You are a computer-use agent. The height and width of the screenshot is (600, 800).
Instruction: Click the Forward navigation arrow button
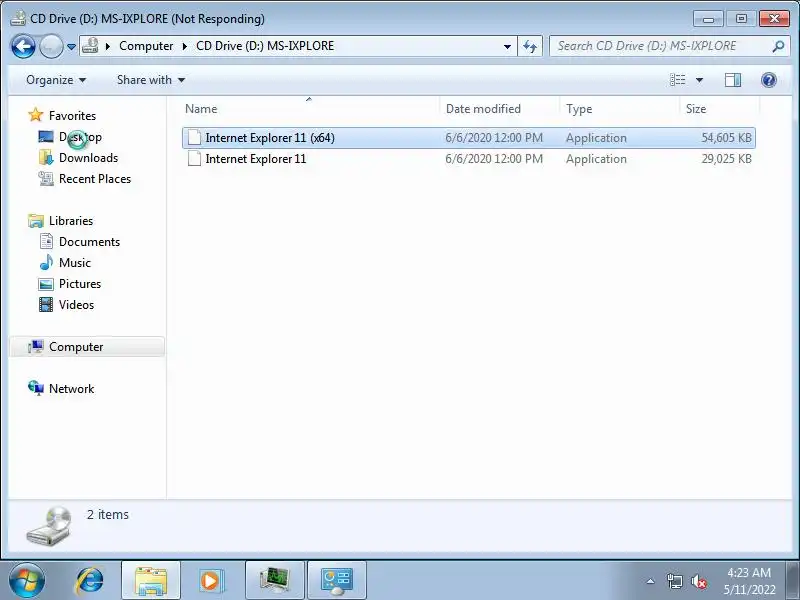[51, 47]
